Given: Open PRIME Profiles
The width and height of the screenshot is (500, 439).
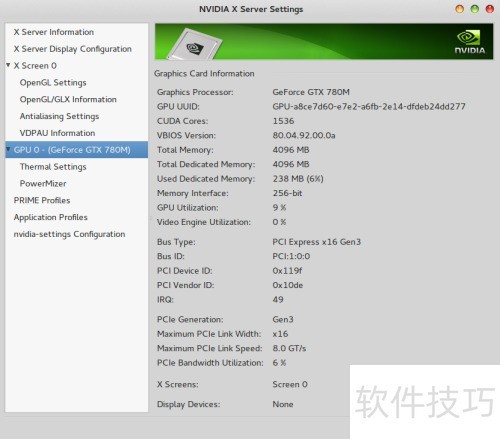Looking at the screenshot, I should (42, 200).
